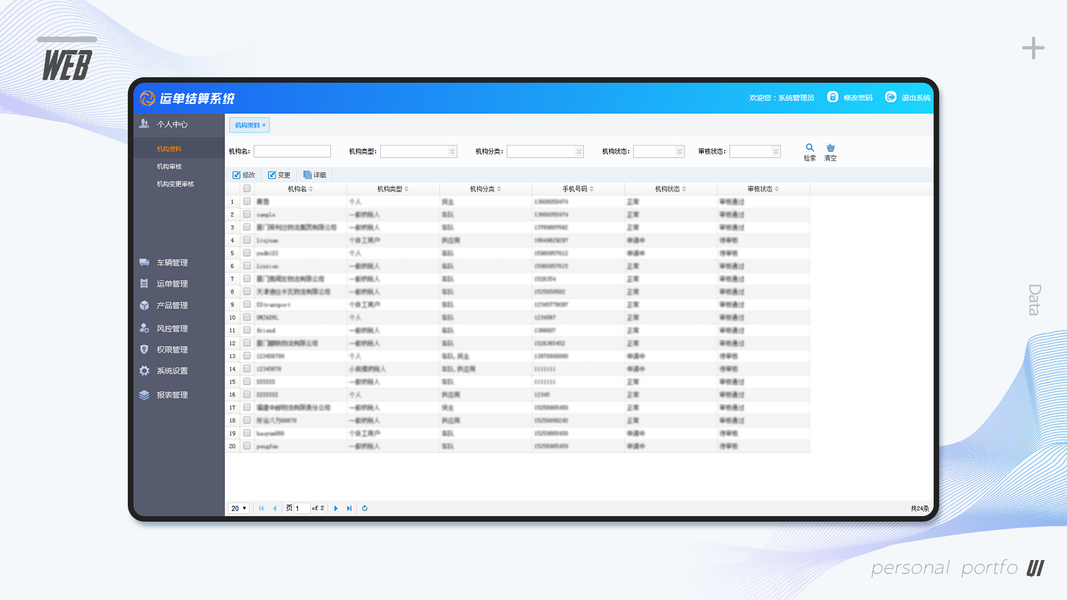The width and height of the screenshot is (1067, 600).
Task: Open 机构变更审核 in the sidebar
Action: tap(176, 184)
